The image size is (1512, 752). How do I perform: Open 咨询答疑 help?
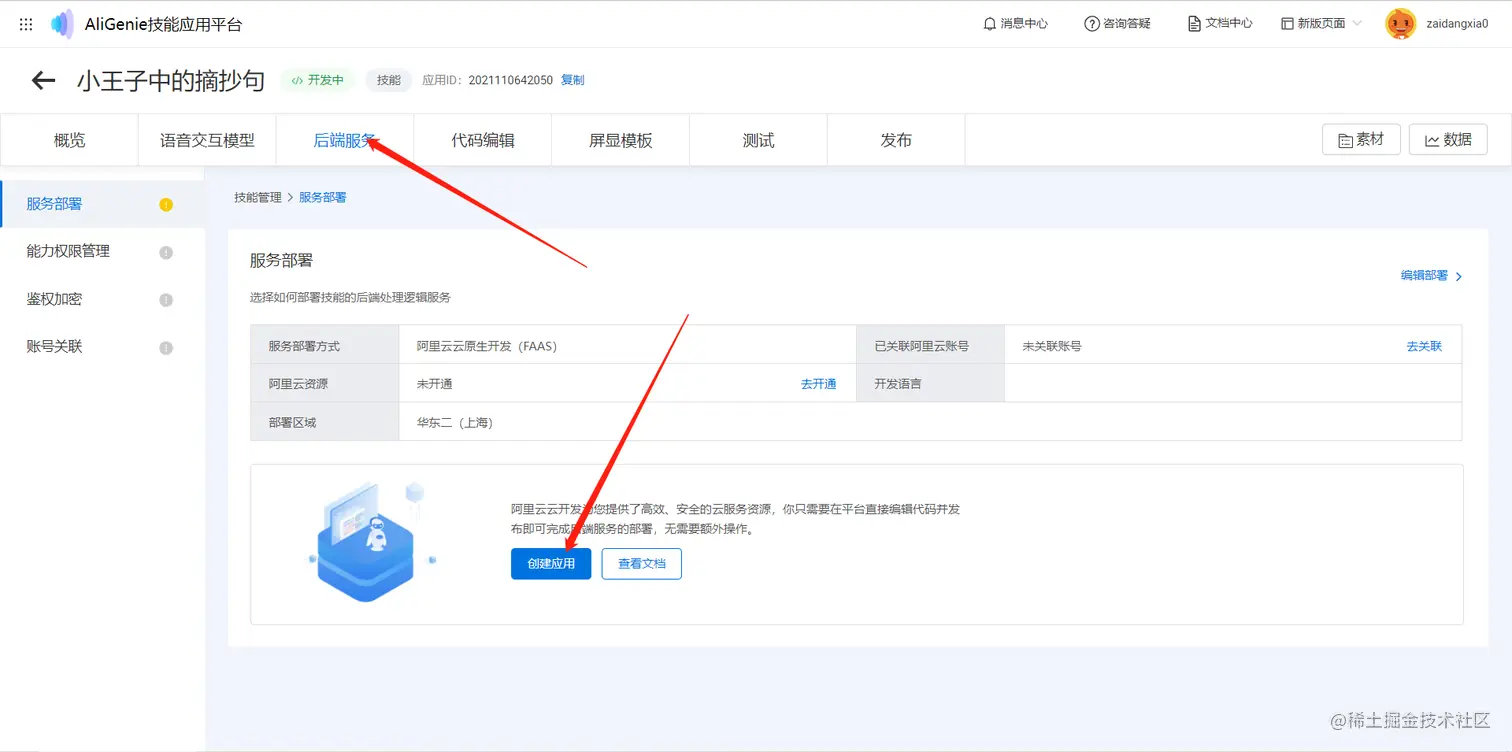point(1117,23)
